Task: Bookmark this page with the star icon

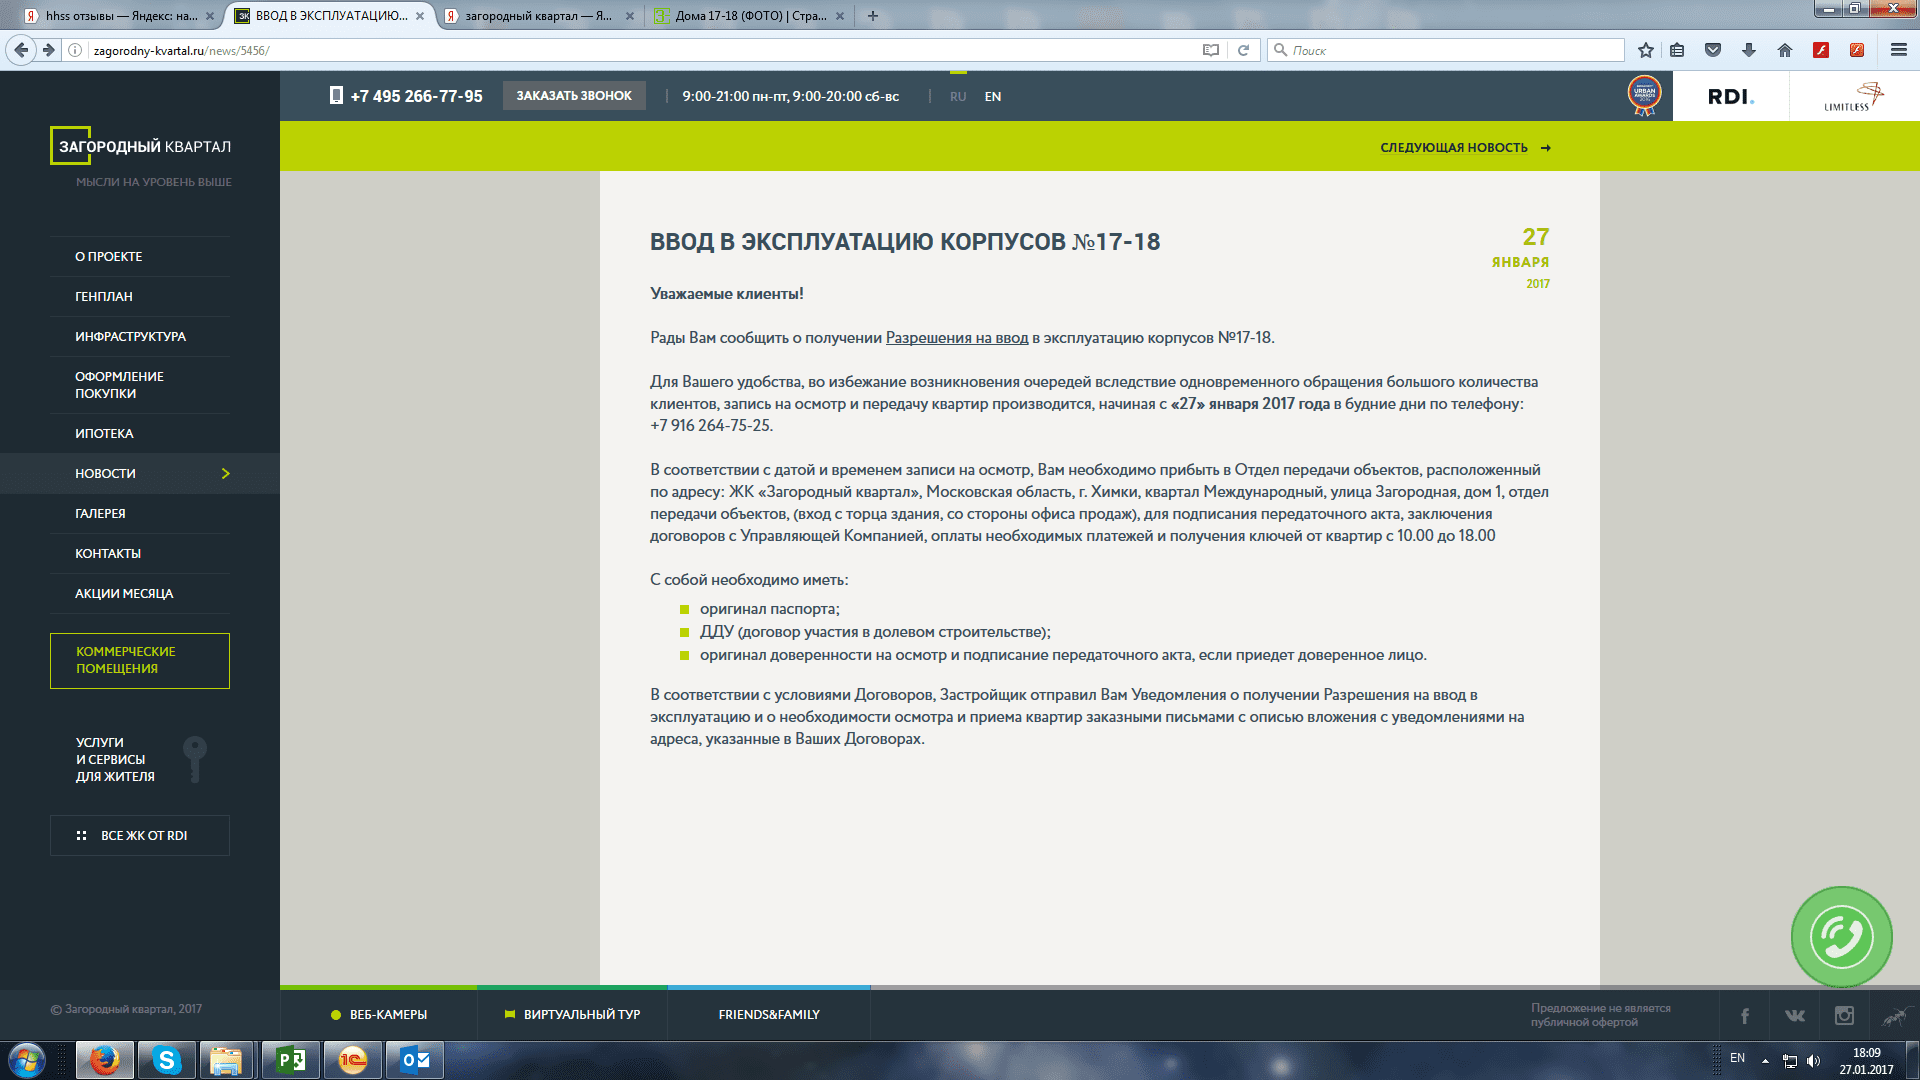Action: (x=1646, y=50)
